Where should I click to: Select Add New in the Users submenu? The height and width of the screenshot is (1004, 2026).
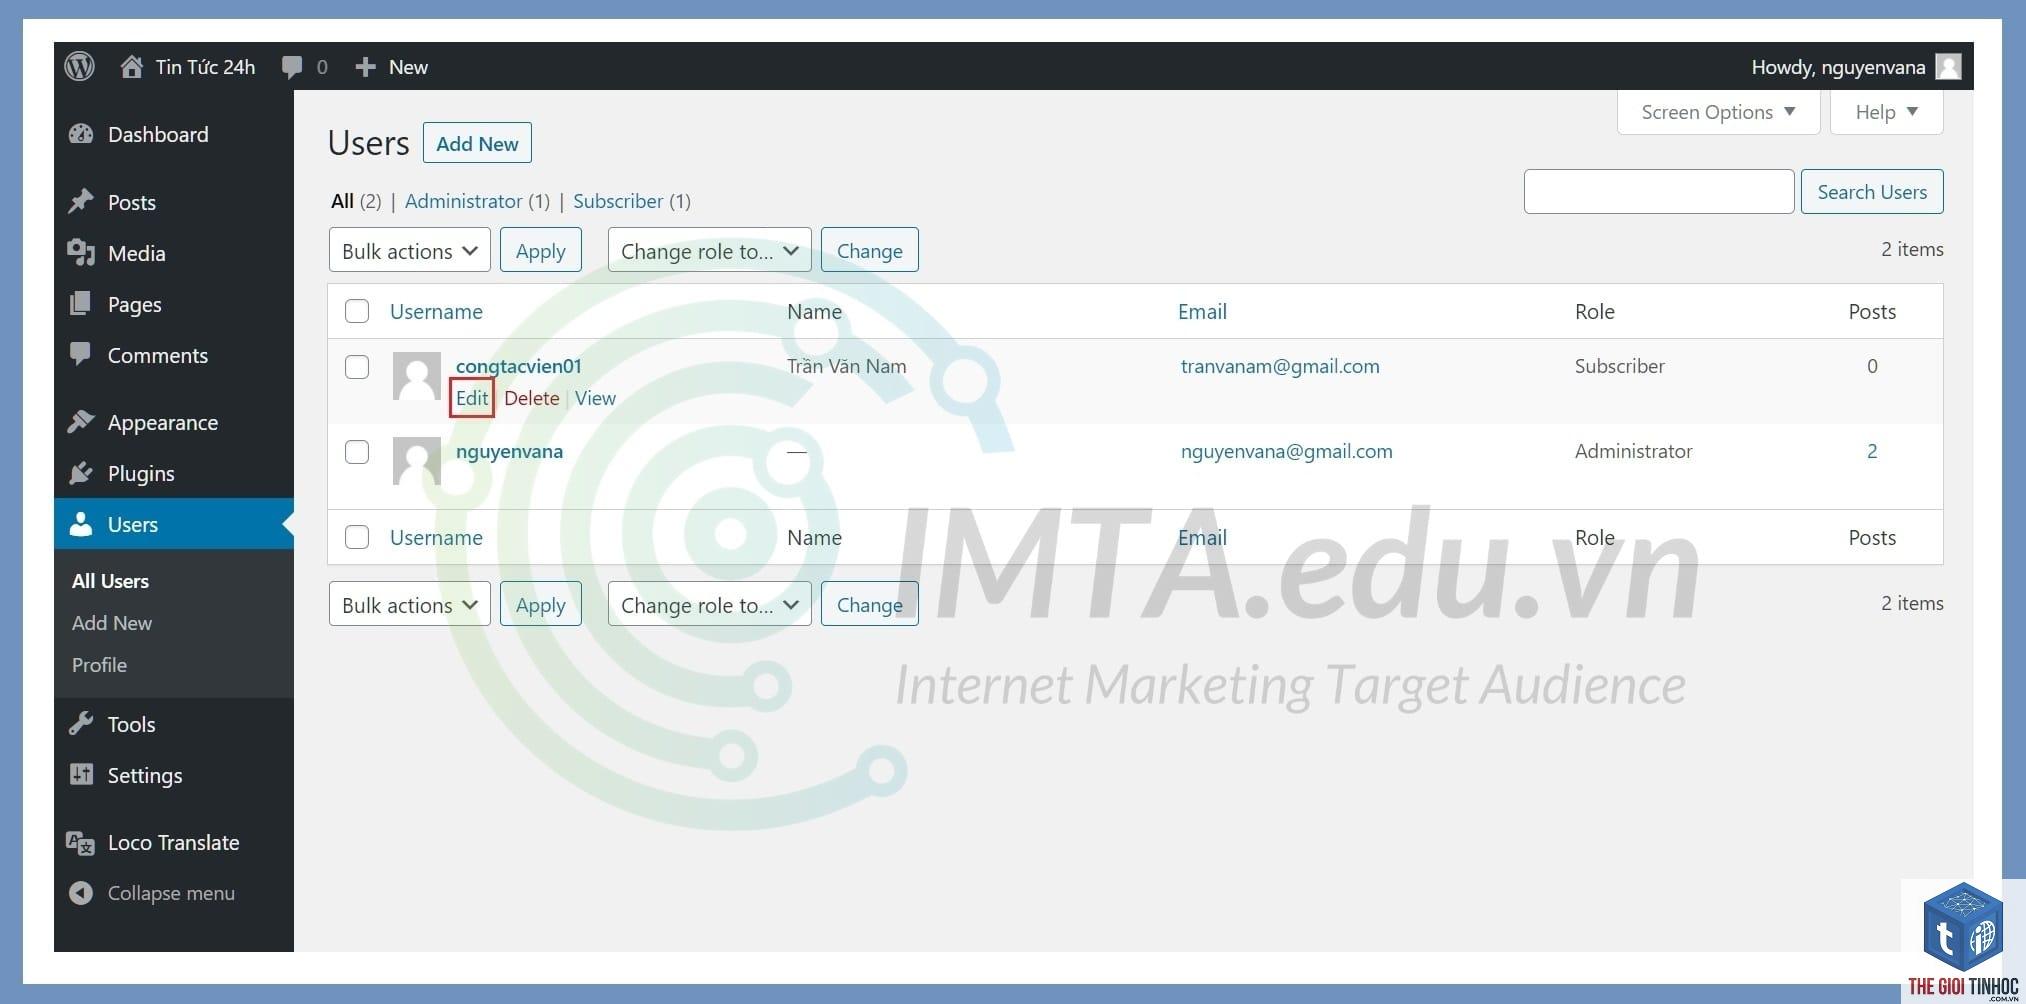click(x=112, y=623)
